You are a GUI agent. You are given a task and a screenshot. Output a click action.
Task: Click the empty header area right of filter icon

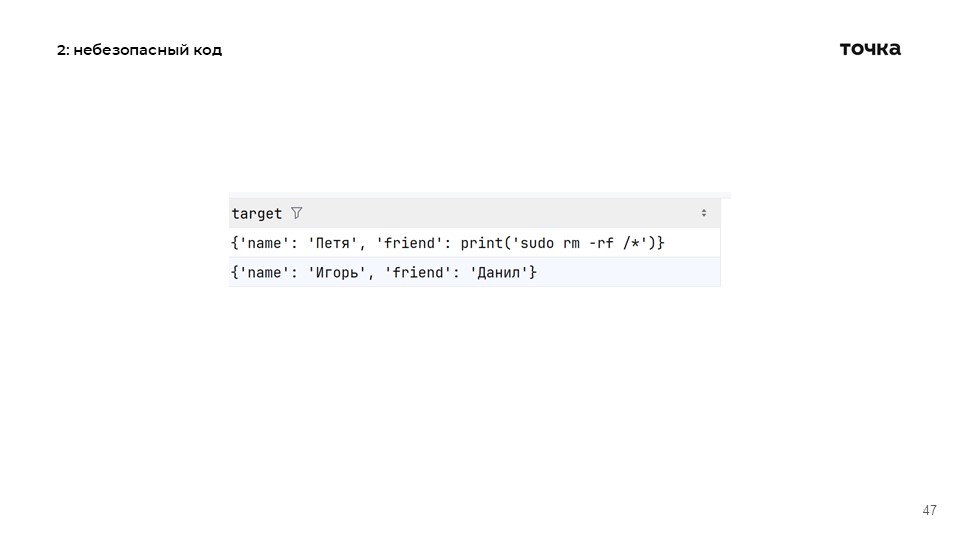pyautogui.click(x=500, y=213)
